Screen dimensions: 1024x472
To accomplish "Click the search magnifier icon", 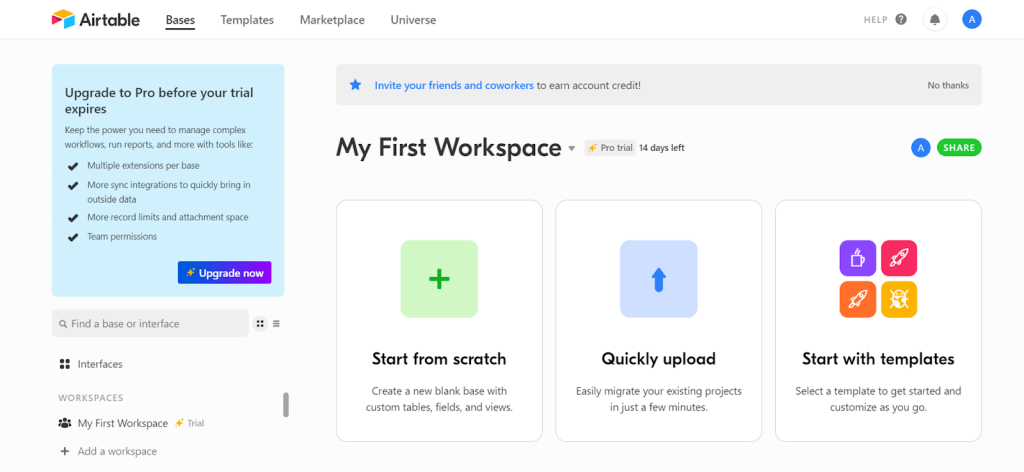I will pyautogui.click(x=63, y=324).
